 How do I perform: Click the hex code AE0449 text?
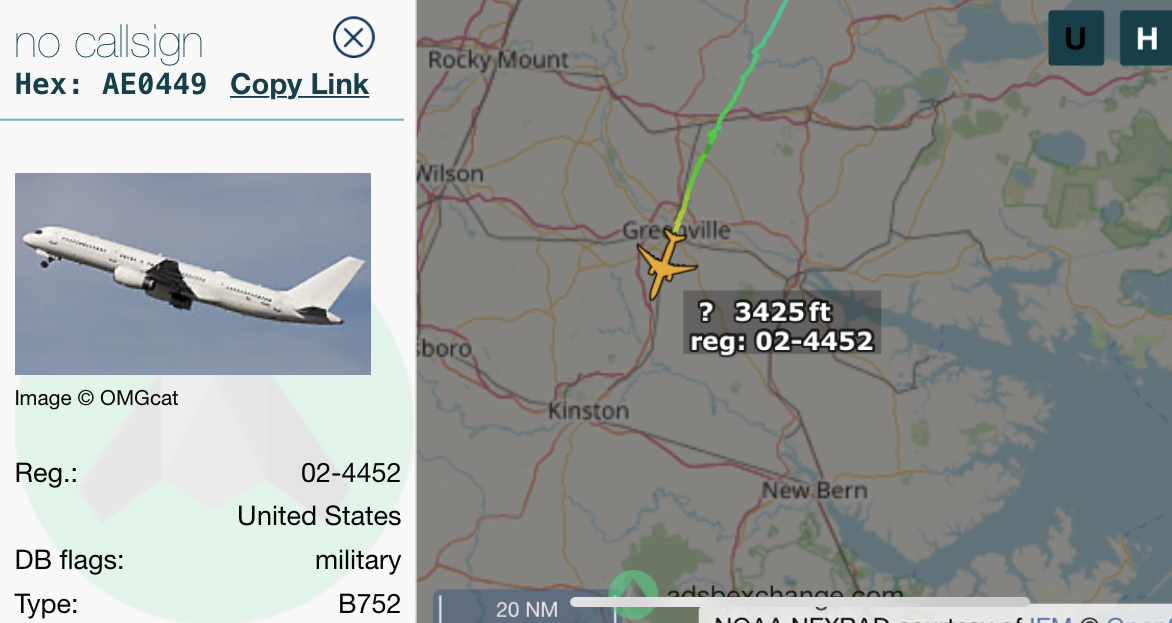(154, 84)
